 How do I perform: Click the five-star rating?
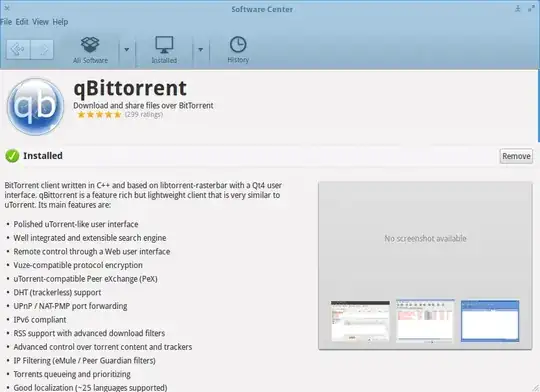pos(99,114)
